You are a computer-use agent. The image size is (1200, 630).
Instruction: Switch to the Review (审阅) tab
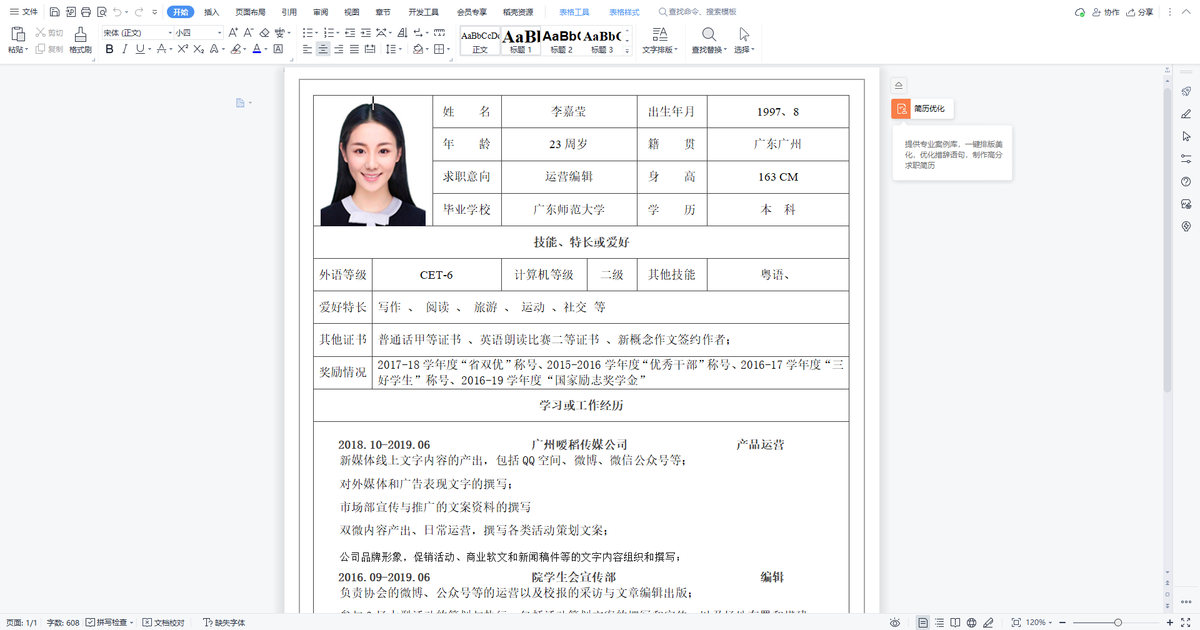click(x=320, y=12)
